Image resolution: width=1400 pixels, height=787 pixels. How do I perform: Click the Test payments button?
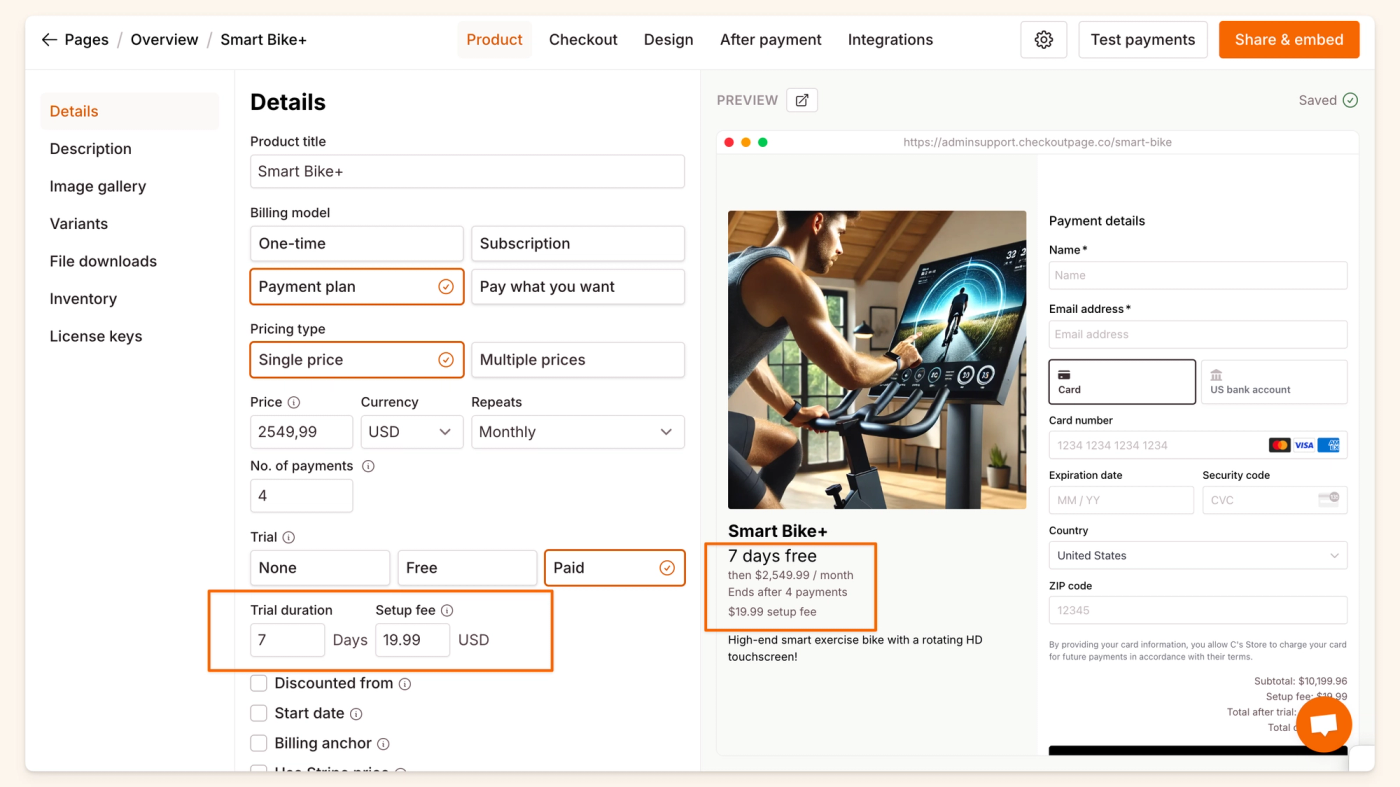pos(1143,40)
